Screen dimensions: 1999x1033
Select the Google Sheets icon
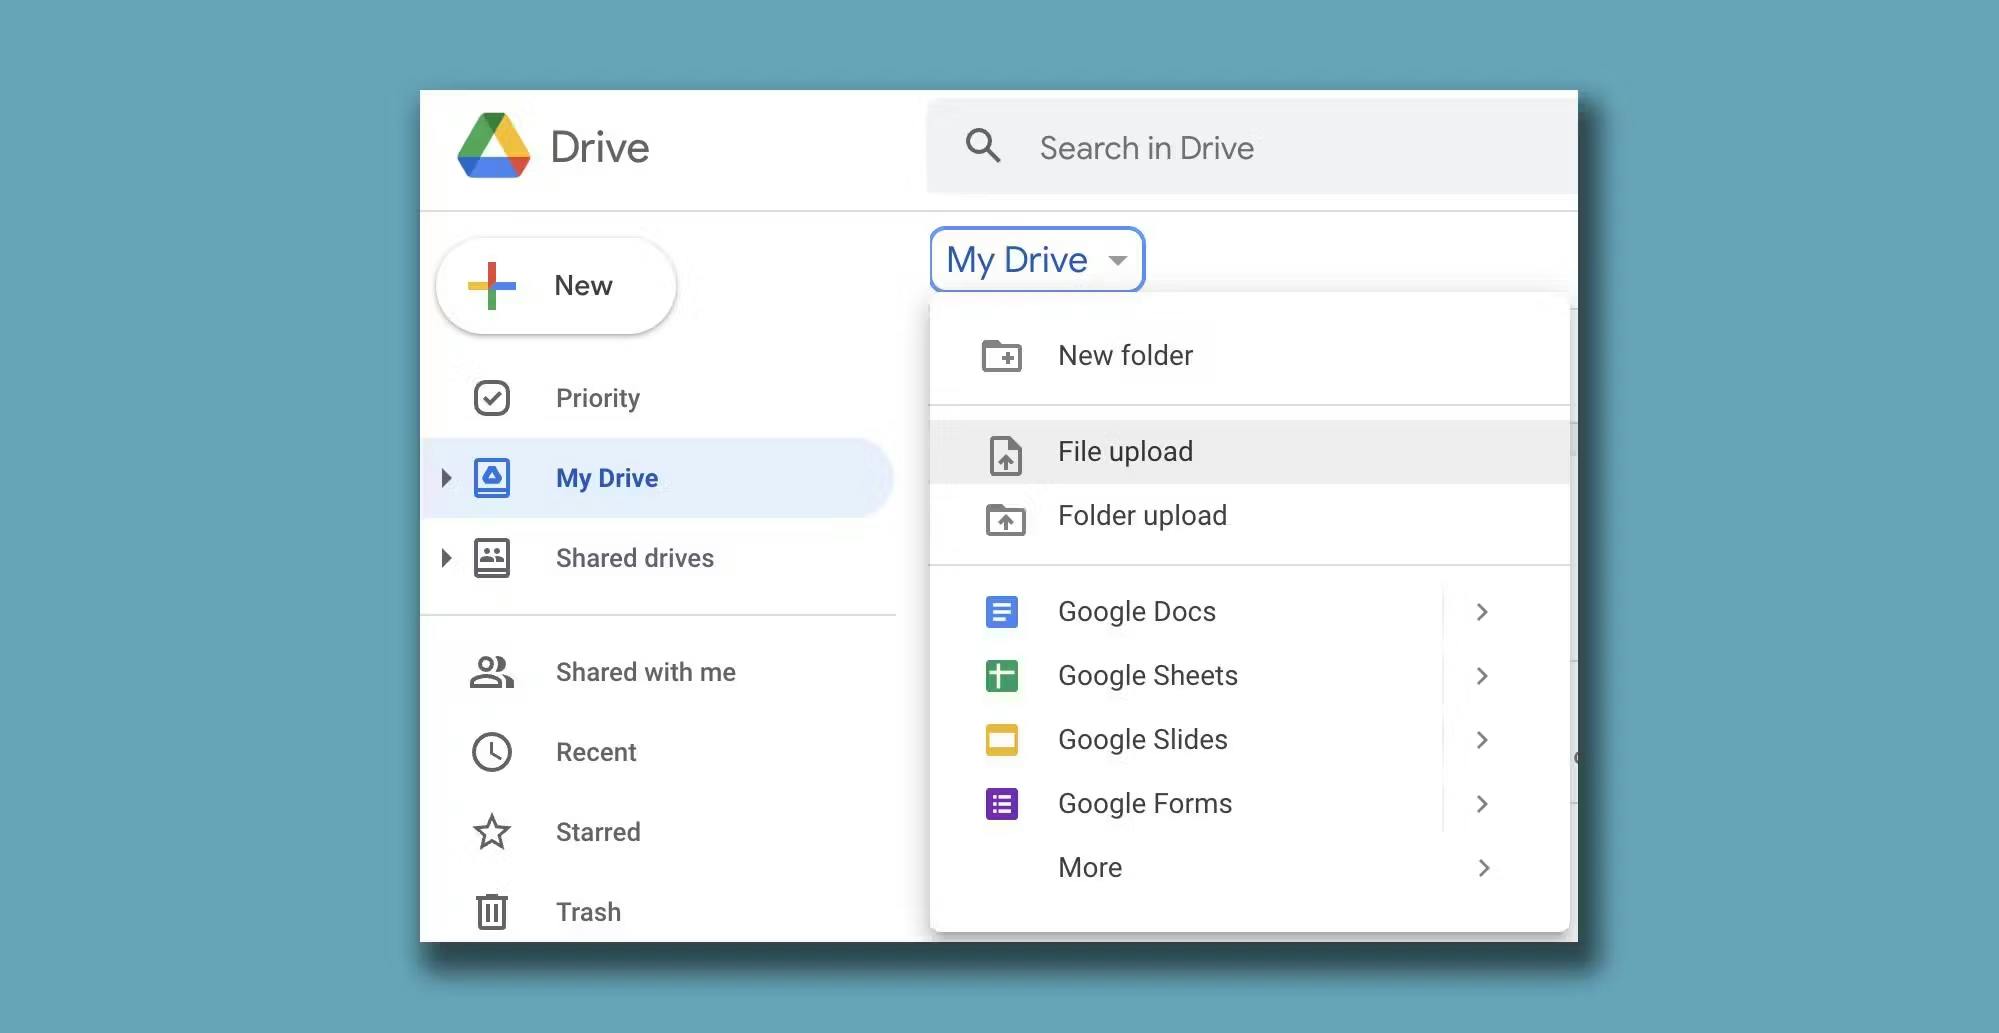[1002, 675]
